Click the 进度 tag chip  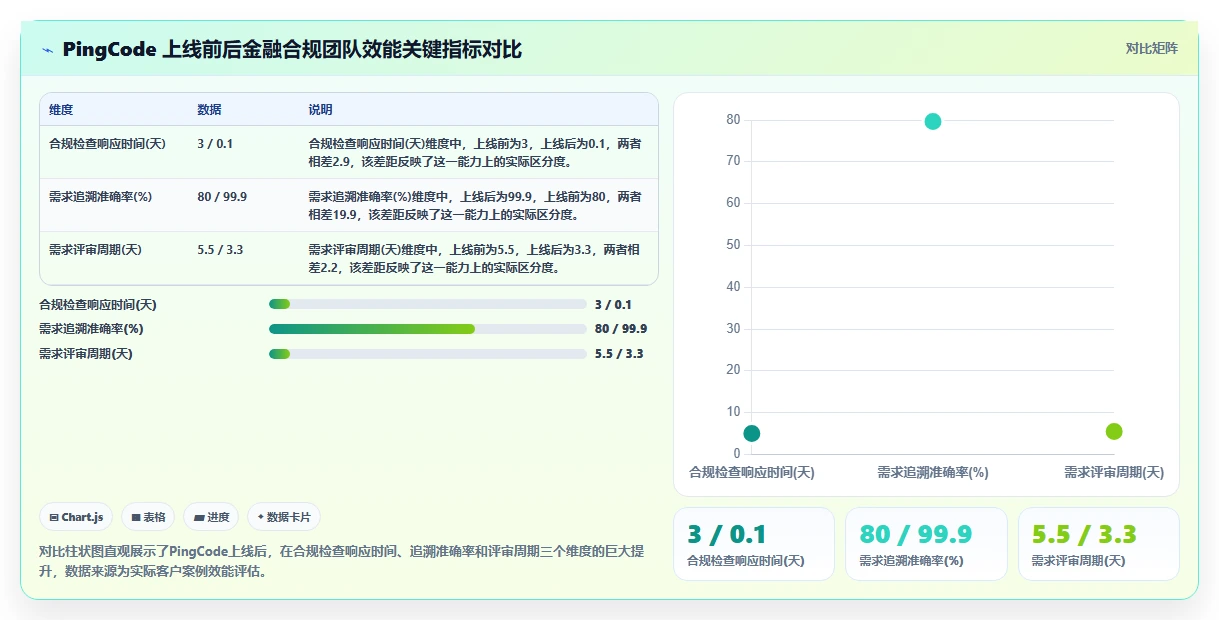click(x=211, y=517)
